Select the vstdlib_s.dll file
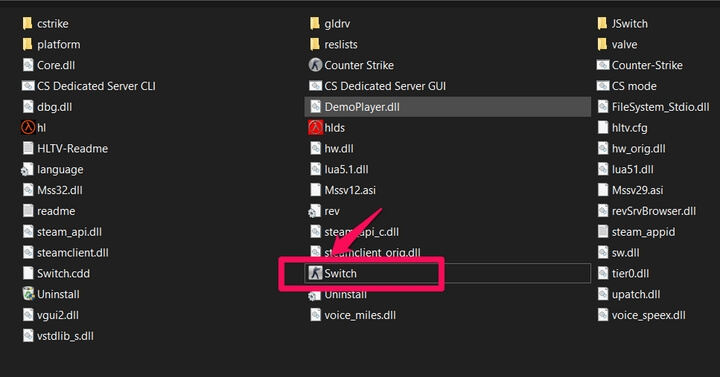The height and width of the screenshot is (377, 720). click(x=57, y=336)
